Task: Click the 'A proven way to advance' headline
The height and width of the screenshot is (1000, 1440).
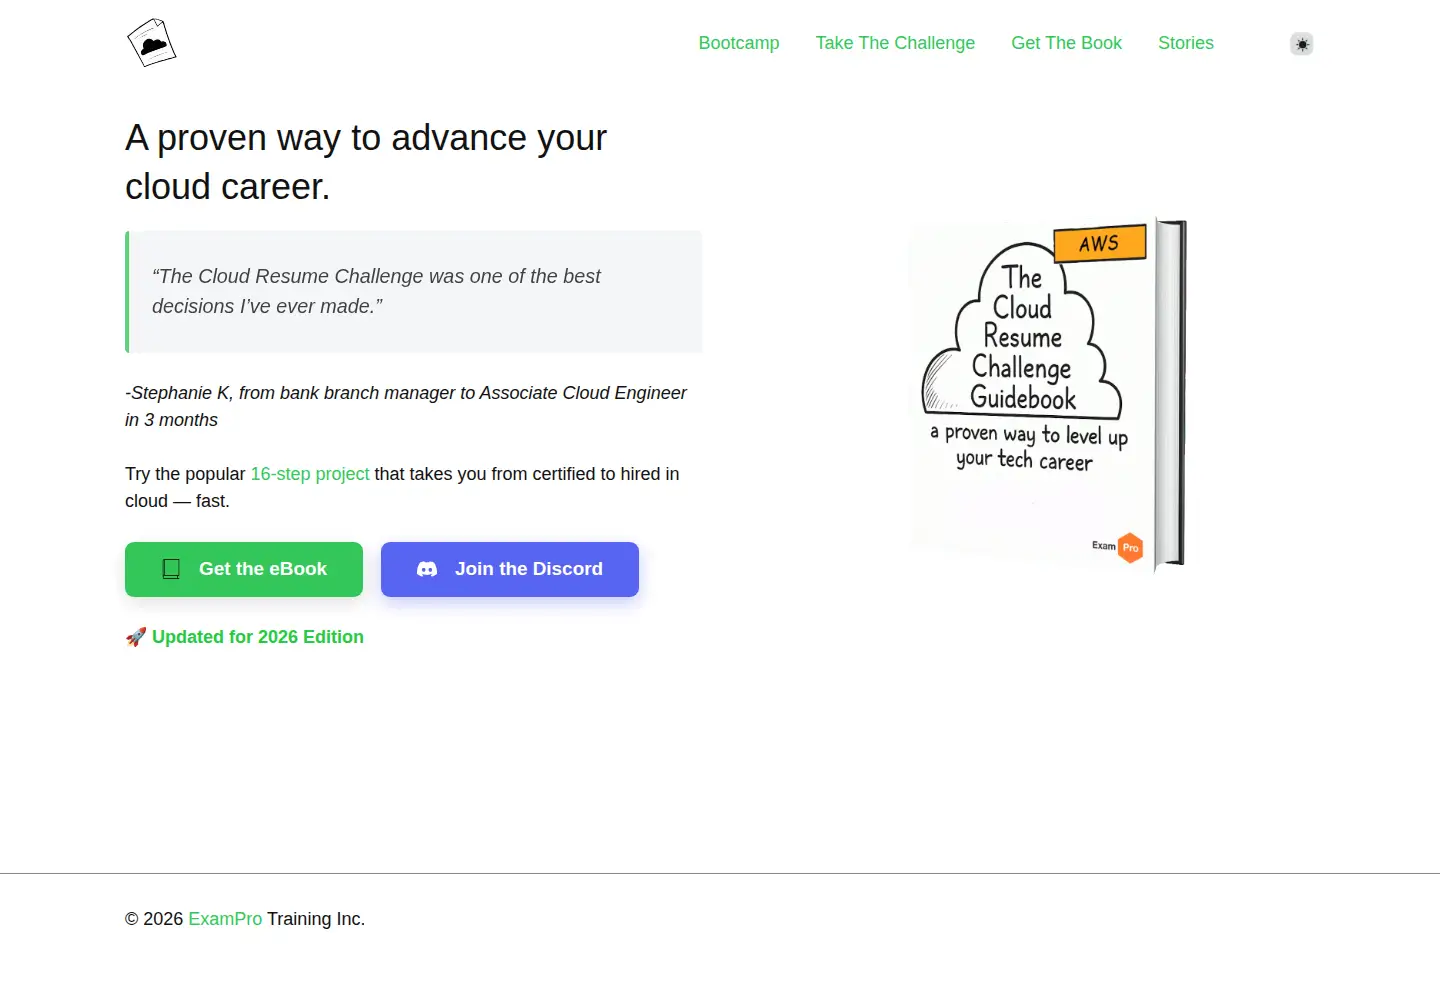Action: coord(366,162)
